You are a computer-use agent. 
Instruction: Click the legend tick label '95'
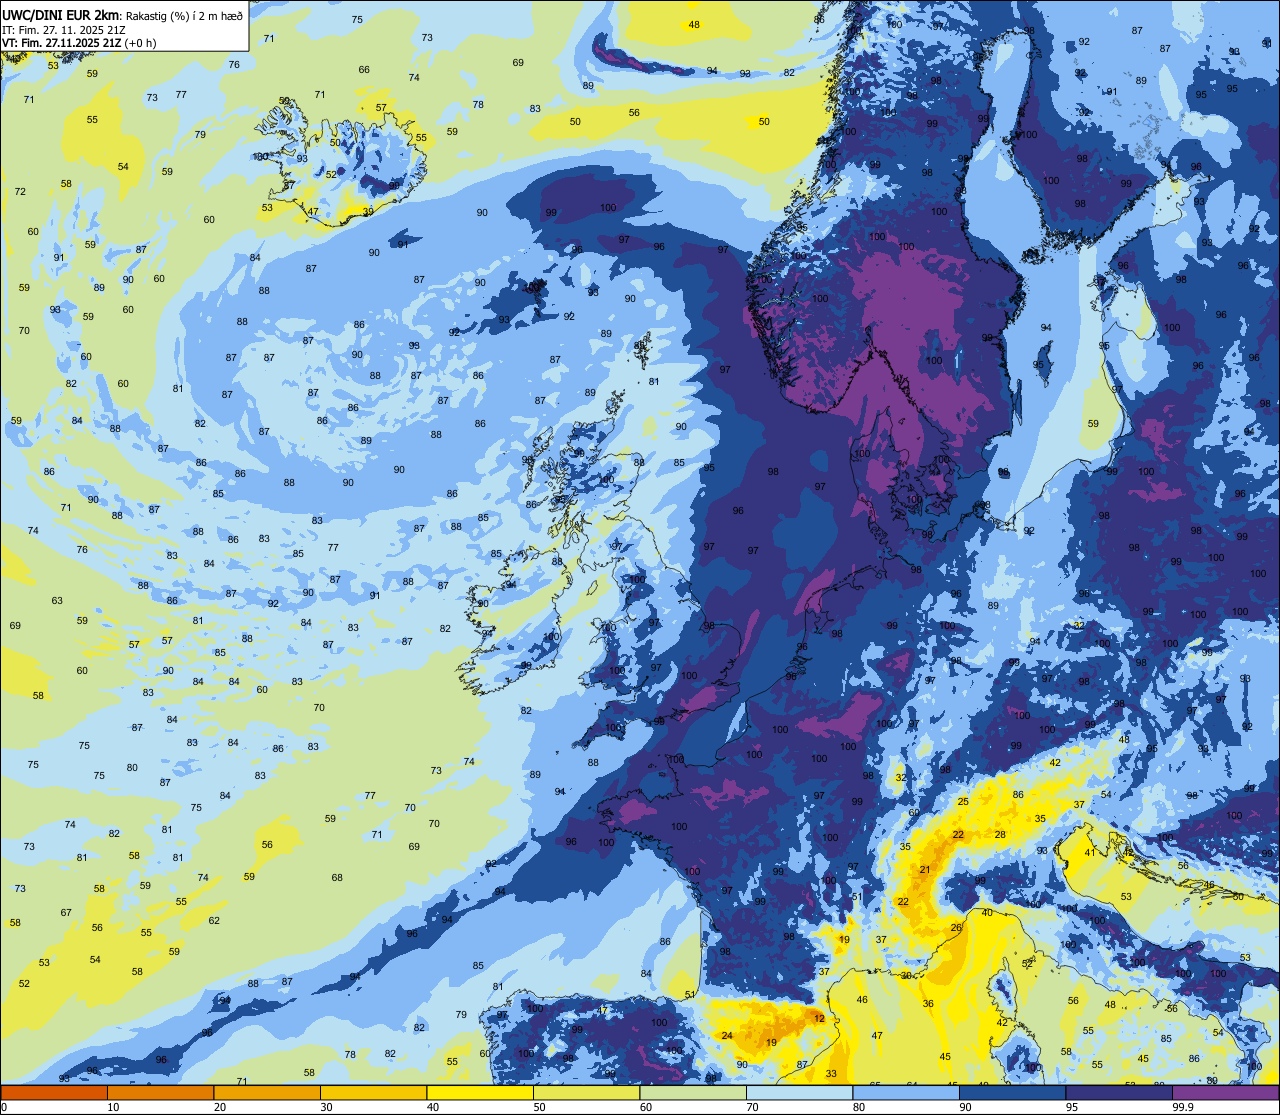(x=1072, y=1107)
